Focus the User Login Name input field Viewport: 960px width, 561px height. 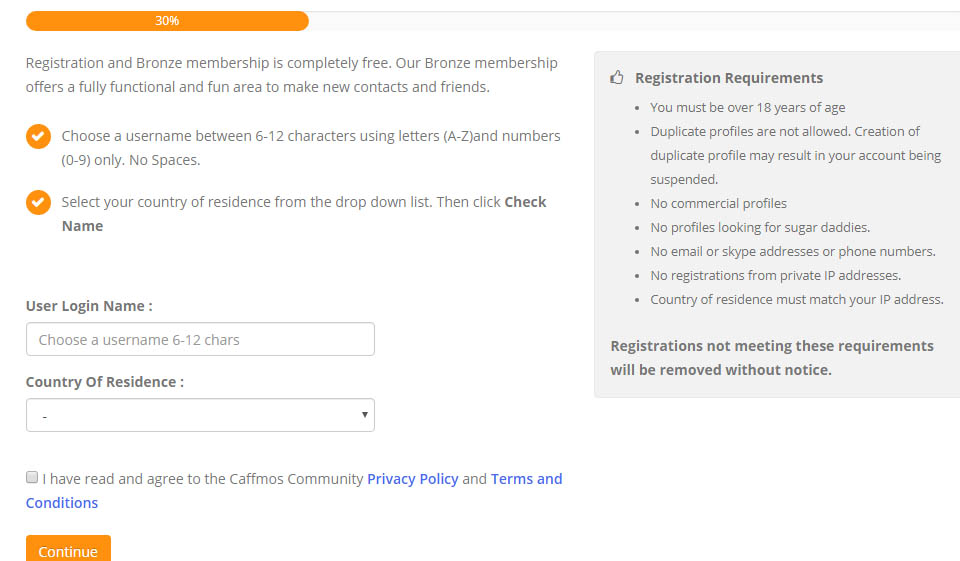click(200, 339)
